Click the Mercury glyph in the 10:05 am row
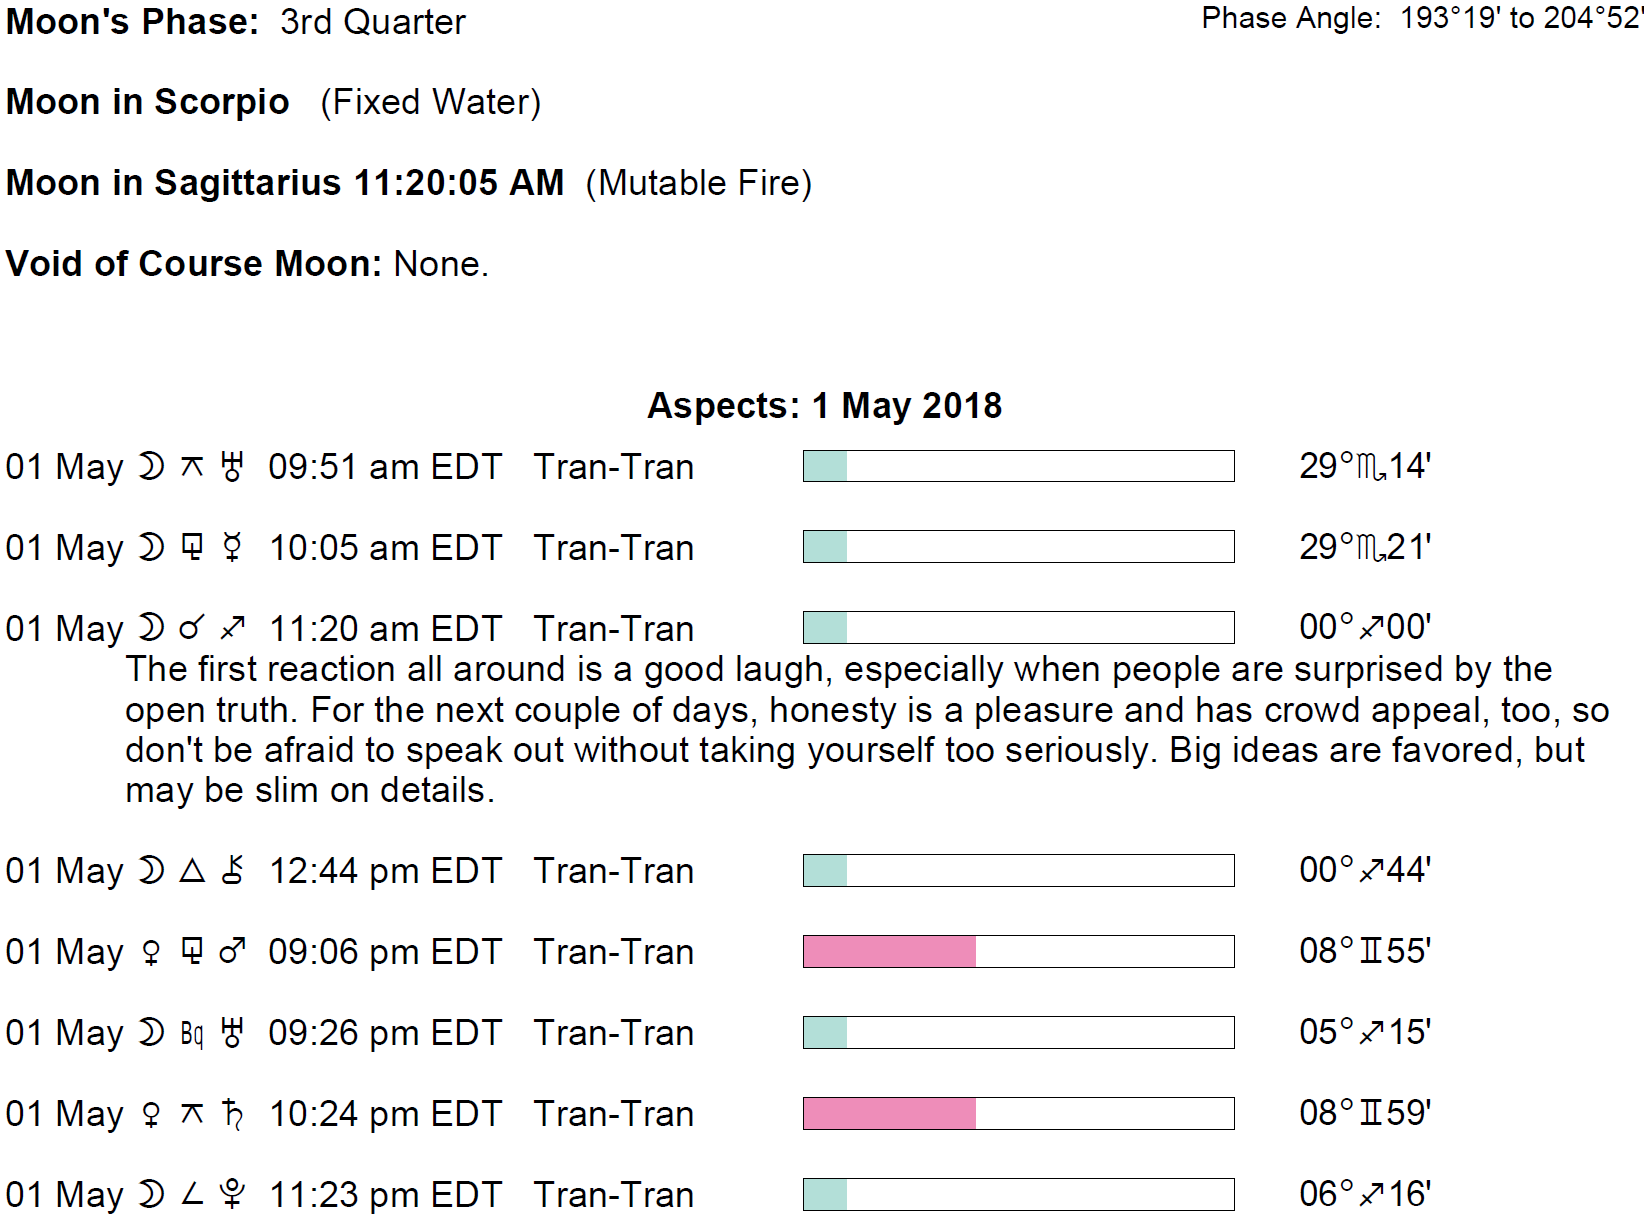 (x=232, y=548)
